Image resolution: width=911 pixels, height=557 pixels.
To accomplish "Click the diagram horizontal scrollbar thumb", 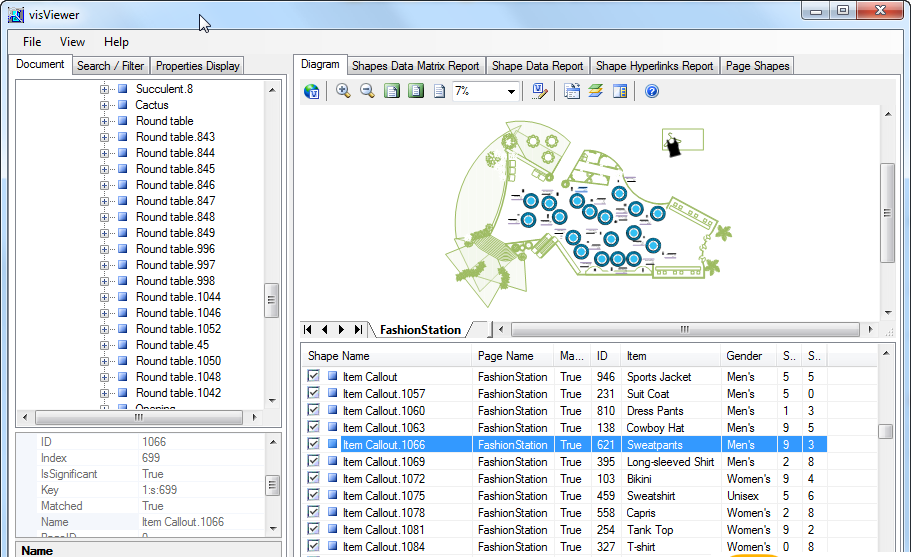I will pos(684,329).
